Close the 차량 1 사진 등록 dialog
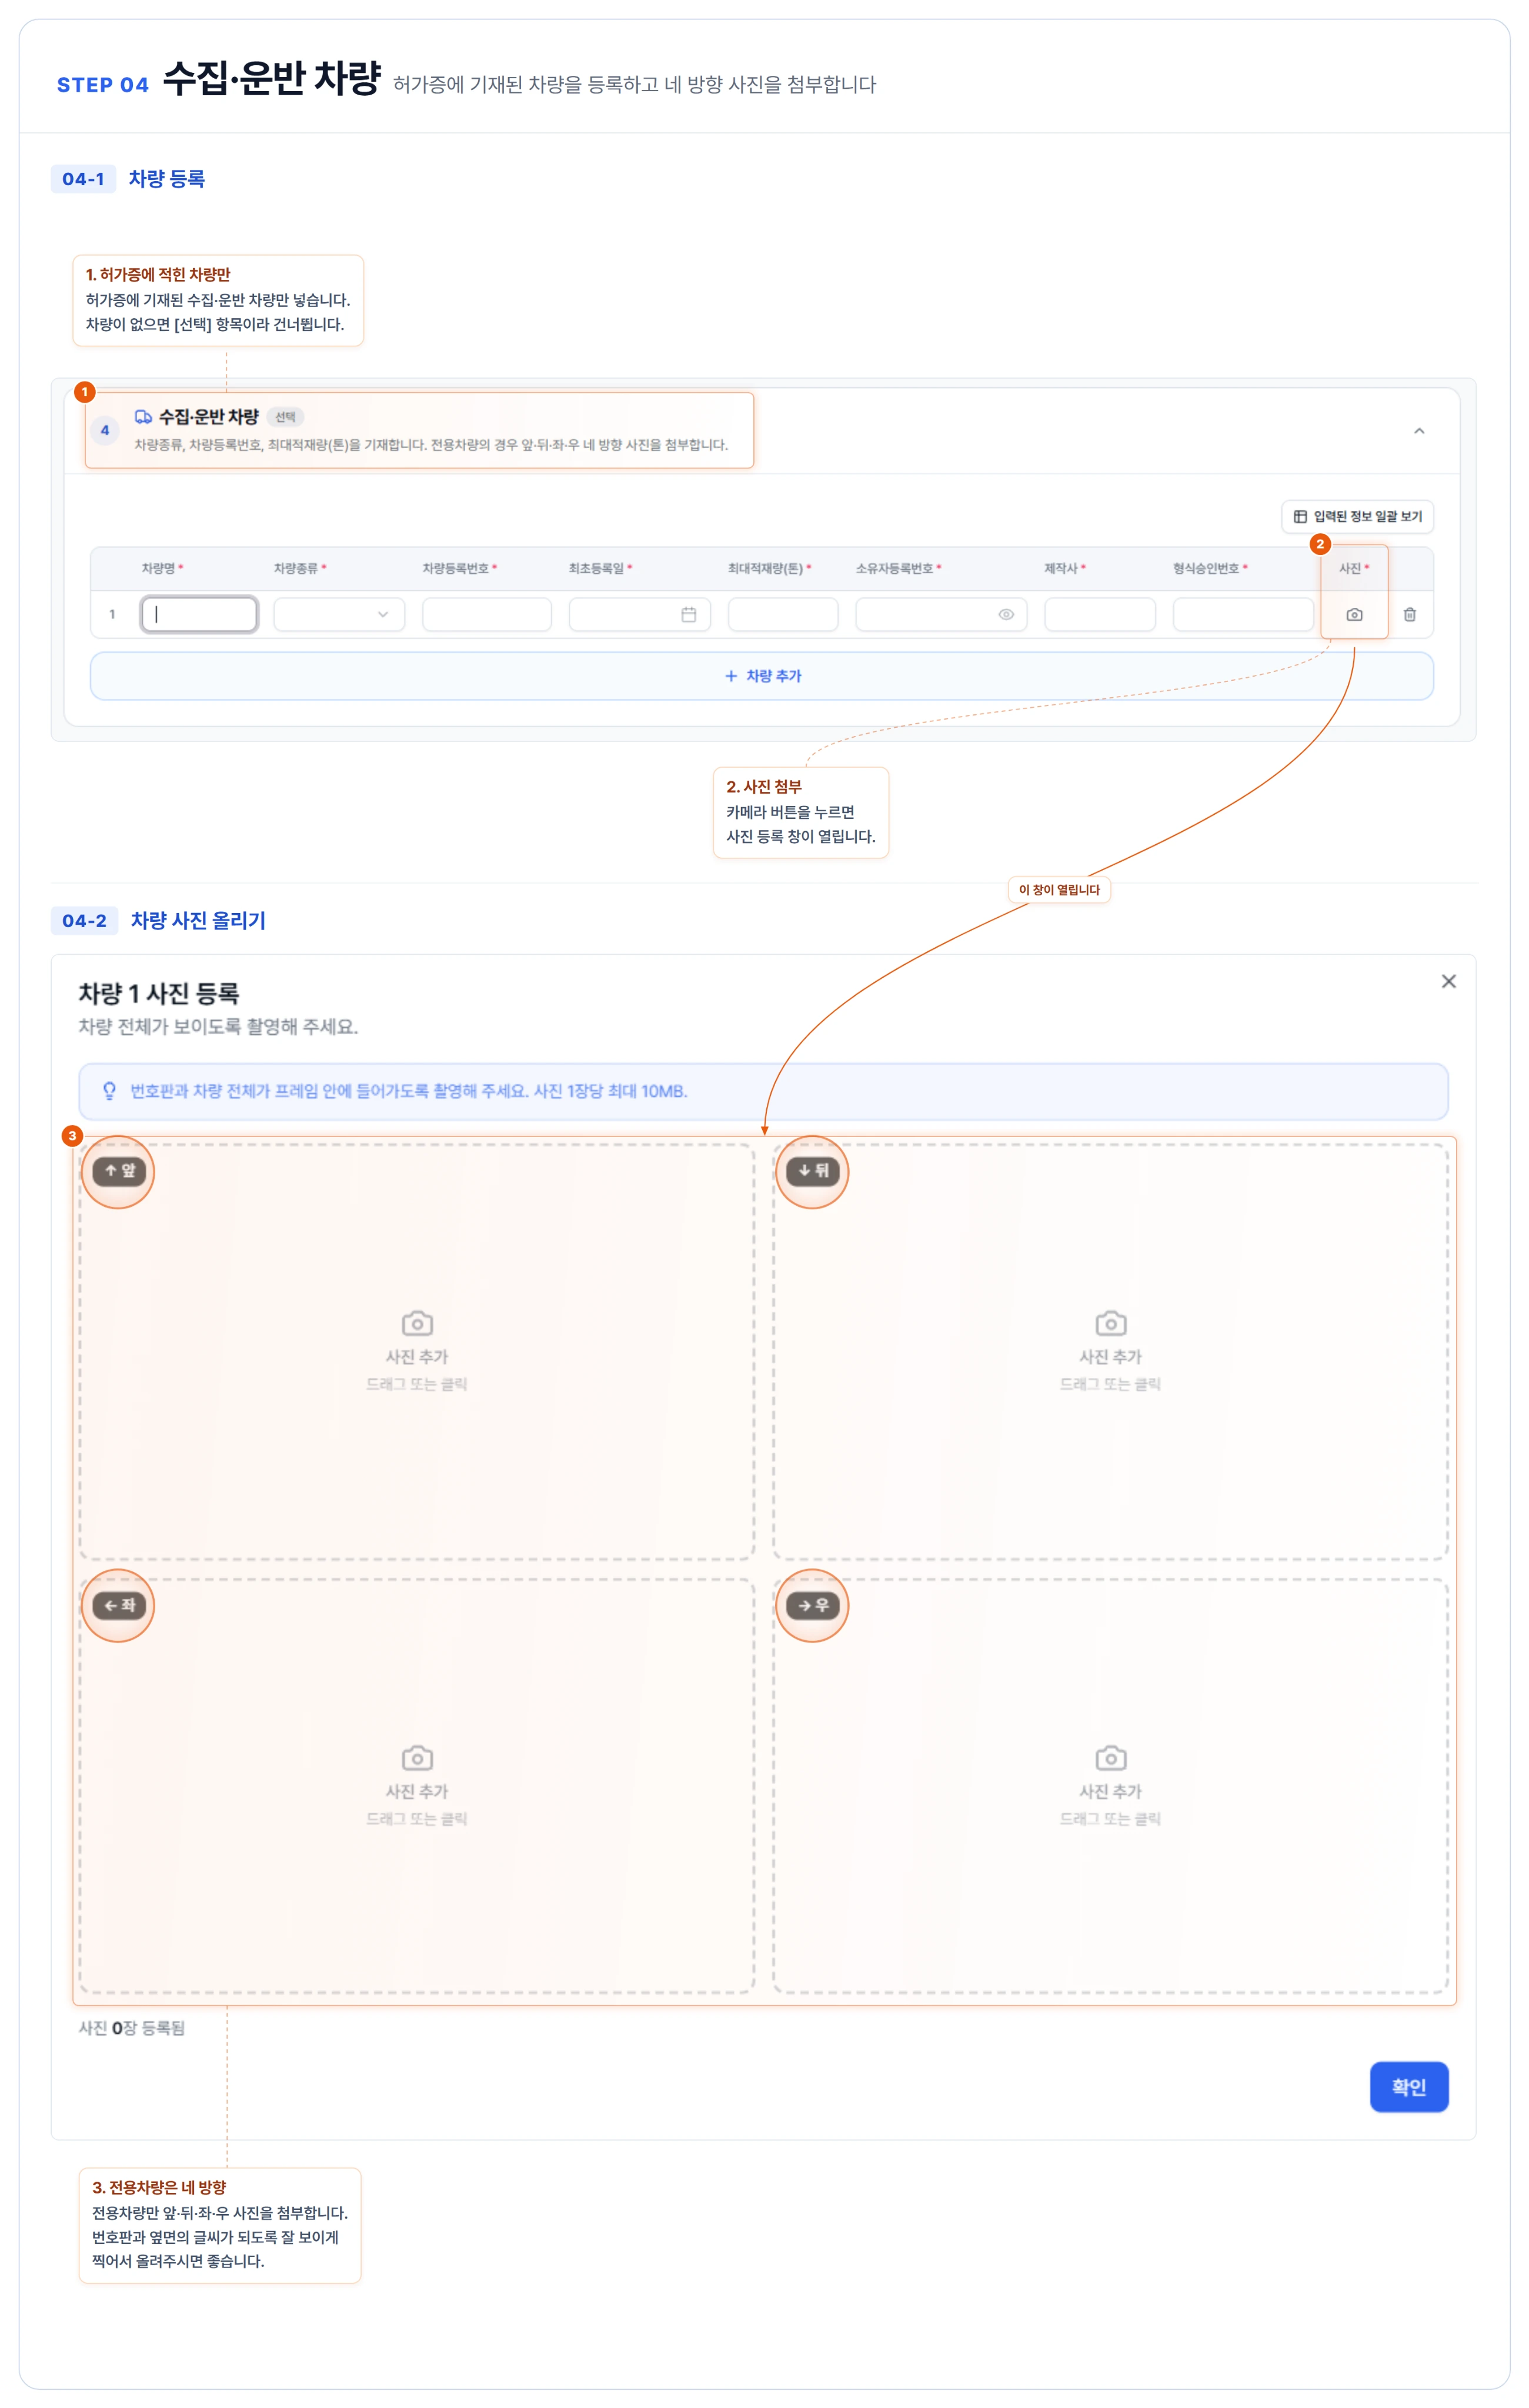 [1448, 981]
